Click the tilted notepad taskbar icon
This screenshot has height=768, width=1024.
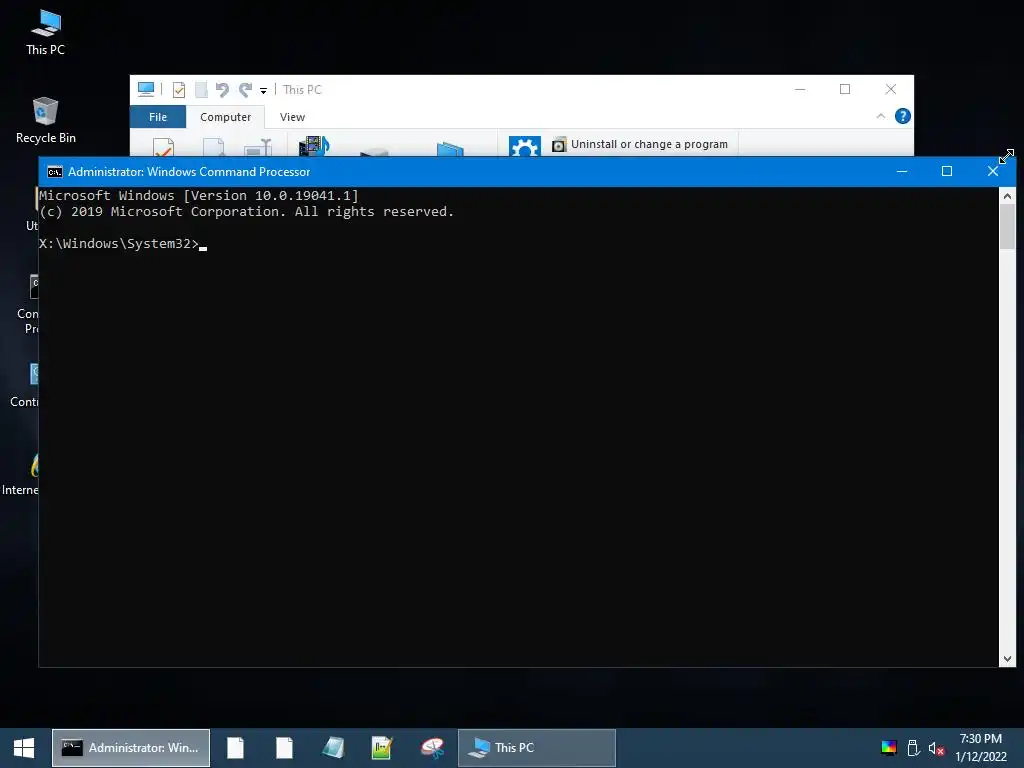333,748
